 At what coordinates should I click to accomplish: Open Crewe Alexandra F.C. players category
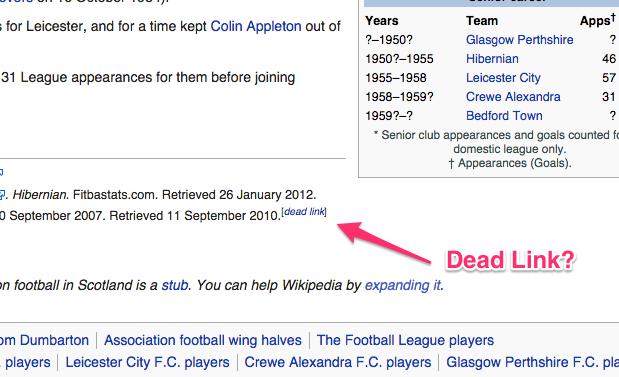[338, 362]
